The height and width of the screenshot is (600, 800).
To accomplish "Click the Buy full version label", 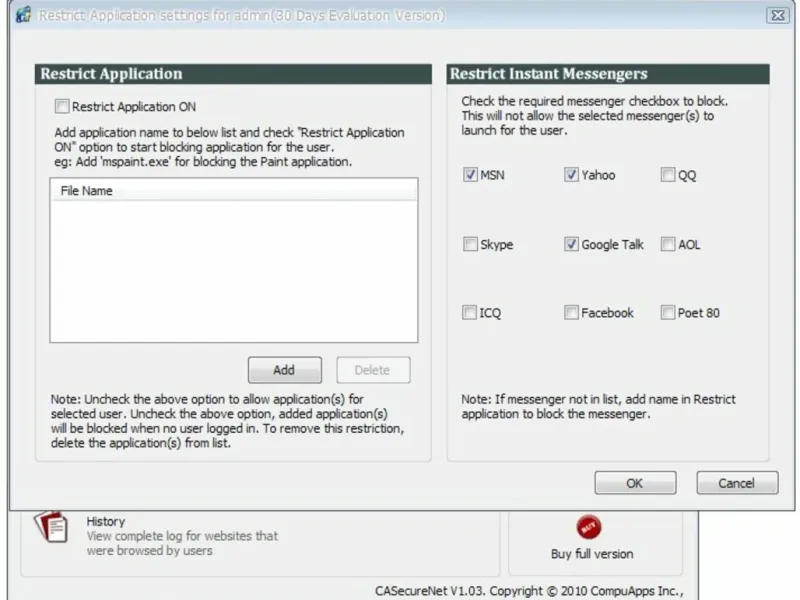I will click(x=592, y=554).
